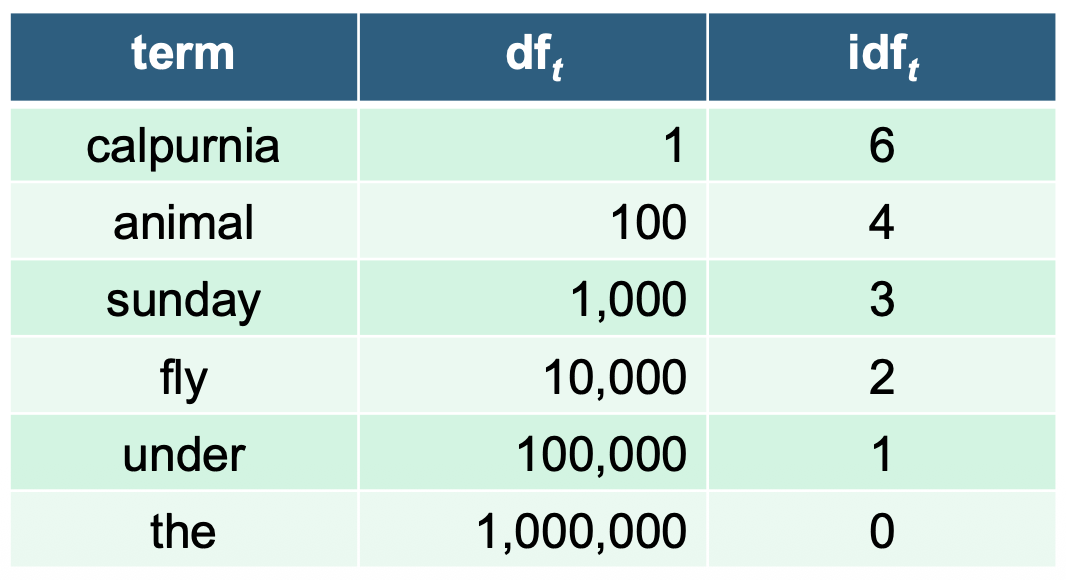
Task: Click the idf value 6 for calpurnia
Action: [881, 146]
